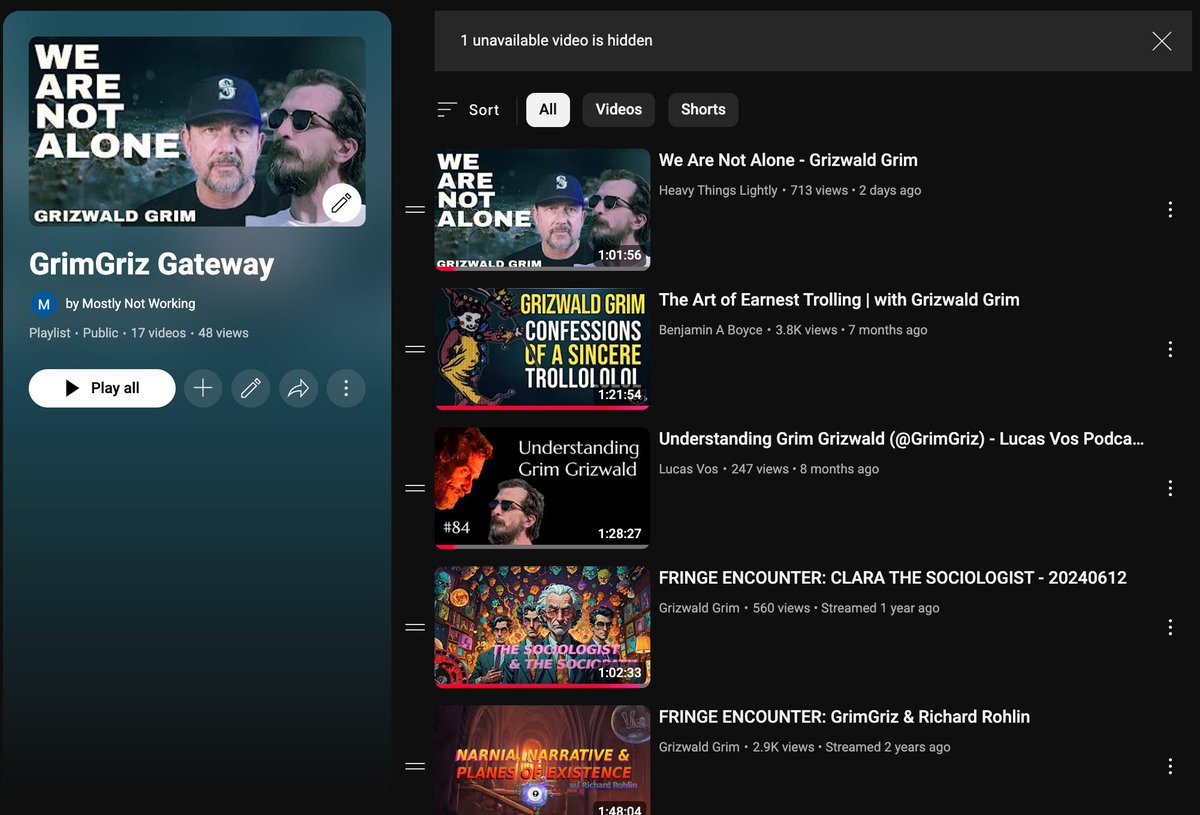1200x815 pixels.
Task: Open the playlist more options menu
Action: coord(346,388)
